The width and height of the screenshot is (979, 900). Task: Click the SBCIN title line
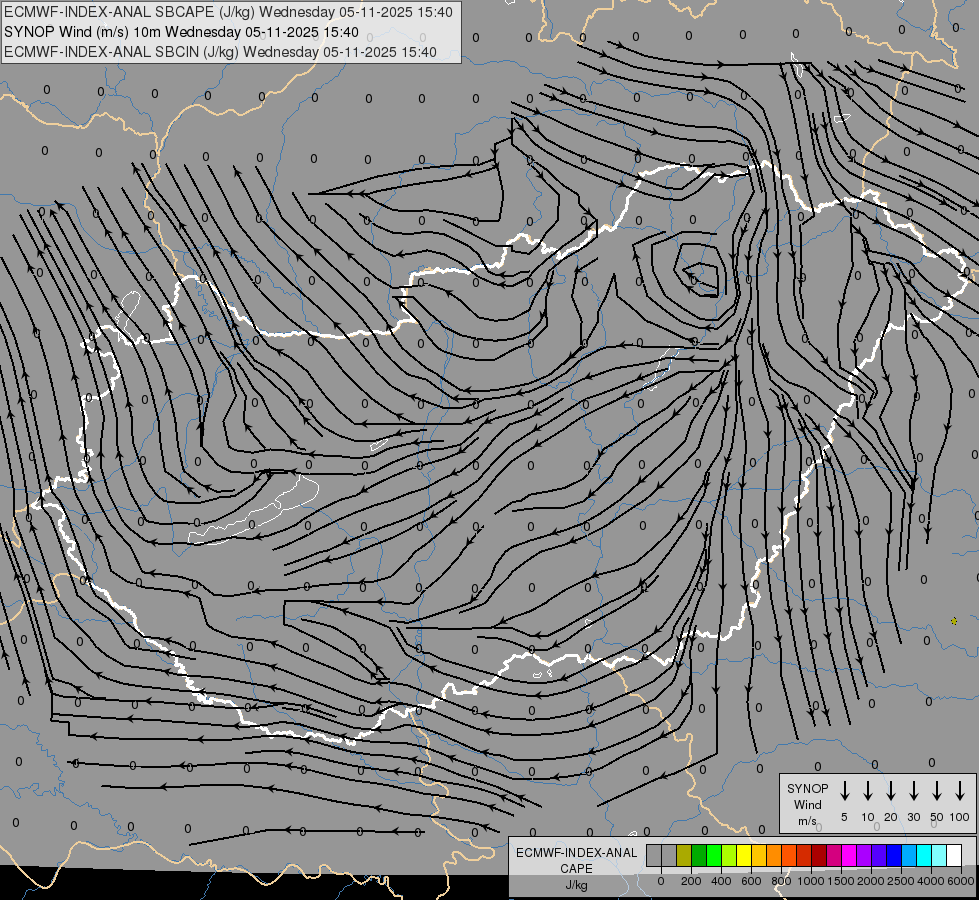click(x=220, y=52)
